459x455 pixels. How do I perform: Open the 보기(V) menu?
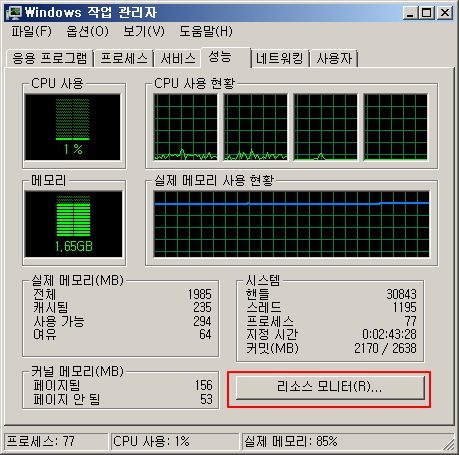pos(144,32)
